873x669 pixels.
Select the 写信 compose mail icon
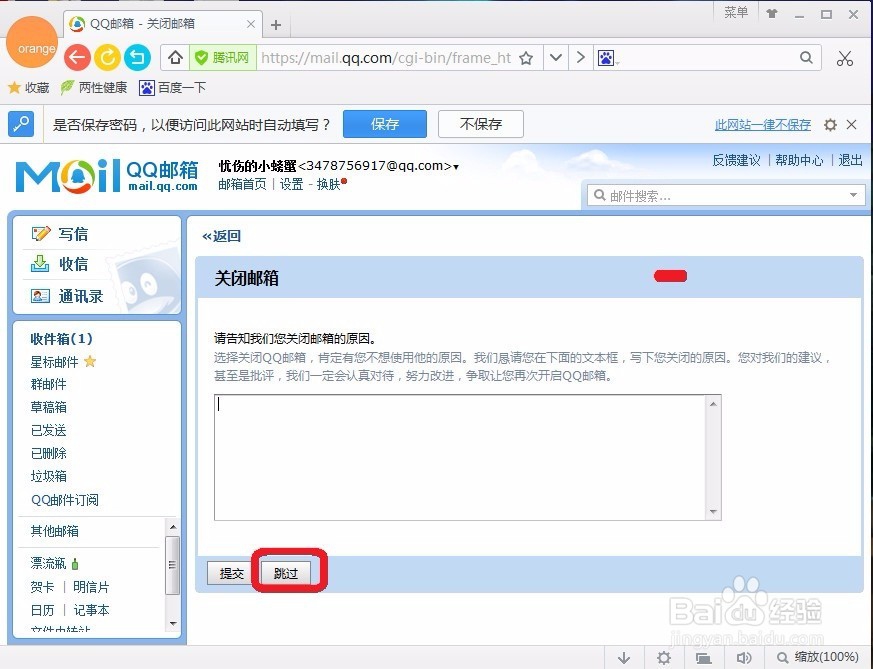pyautogui.click(x=40, y=234)
